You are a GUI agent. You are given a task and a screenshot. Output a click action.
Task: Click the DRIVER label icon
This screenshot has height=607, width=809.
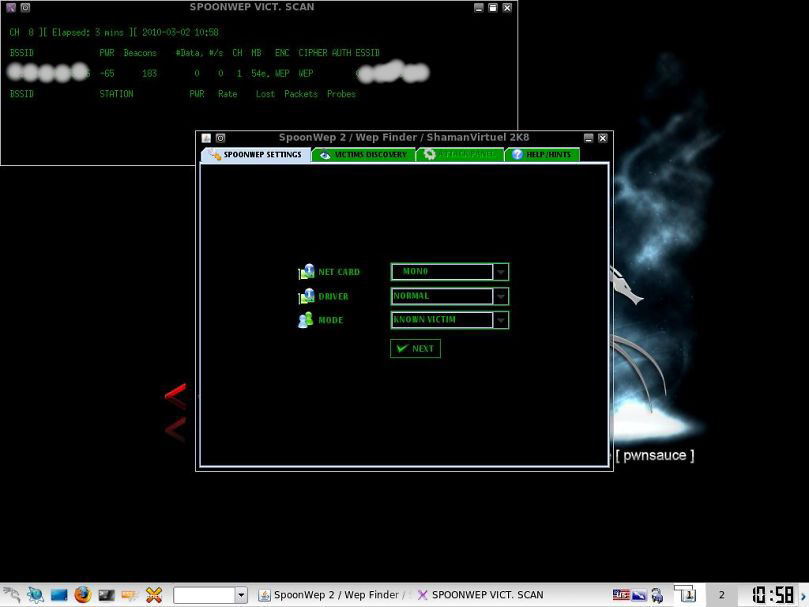pos(306,296)
